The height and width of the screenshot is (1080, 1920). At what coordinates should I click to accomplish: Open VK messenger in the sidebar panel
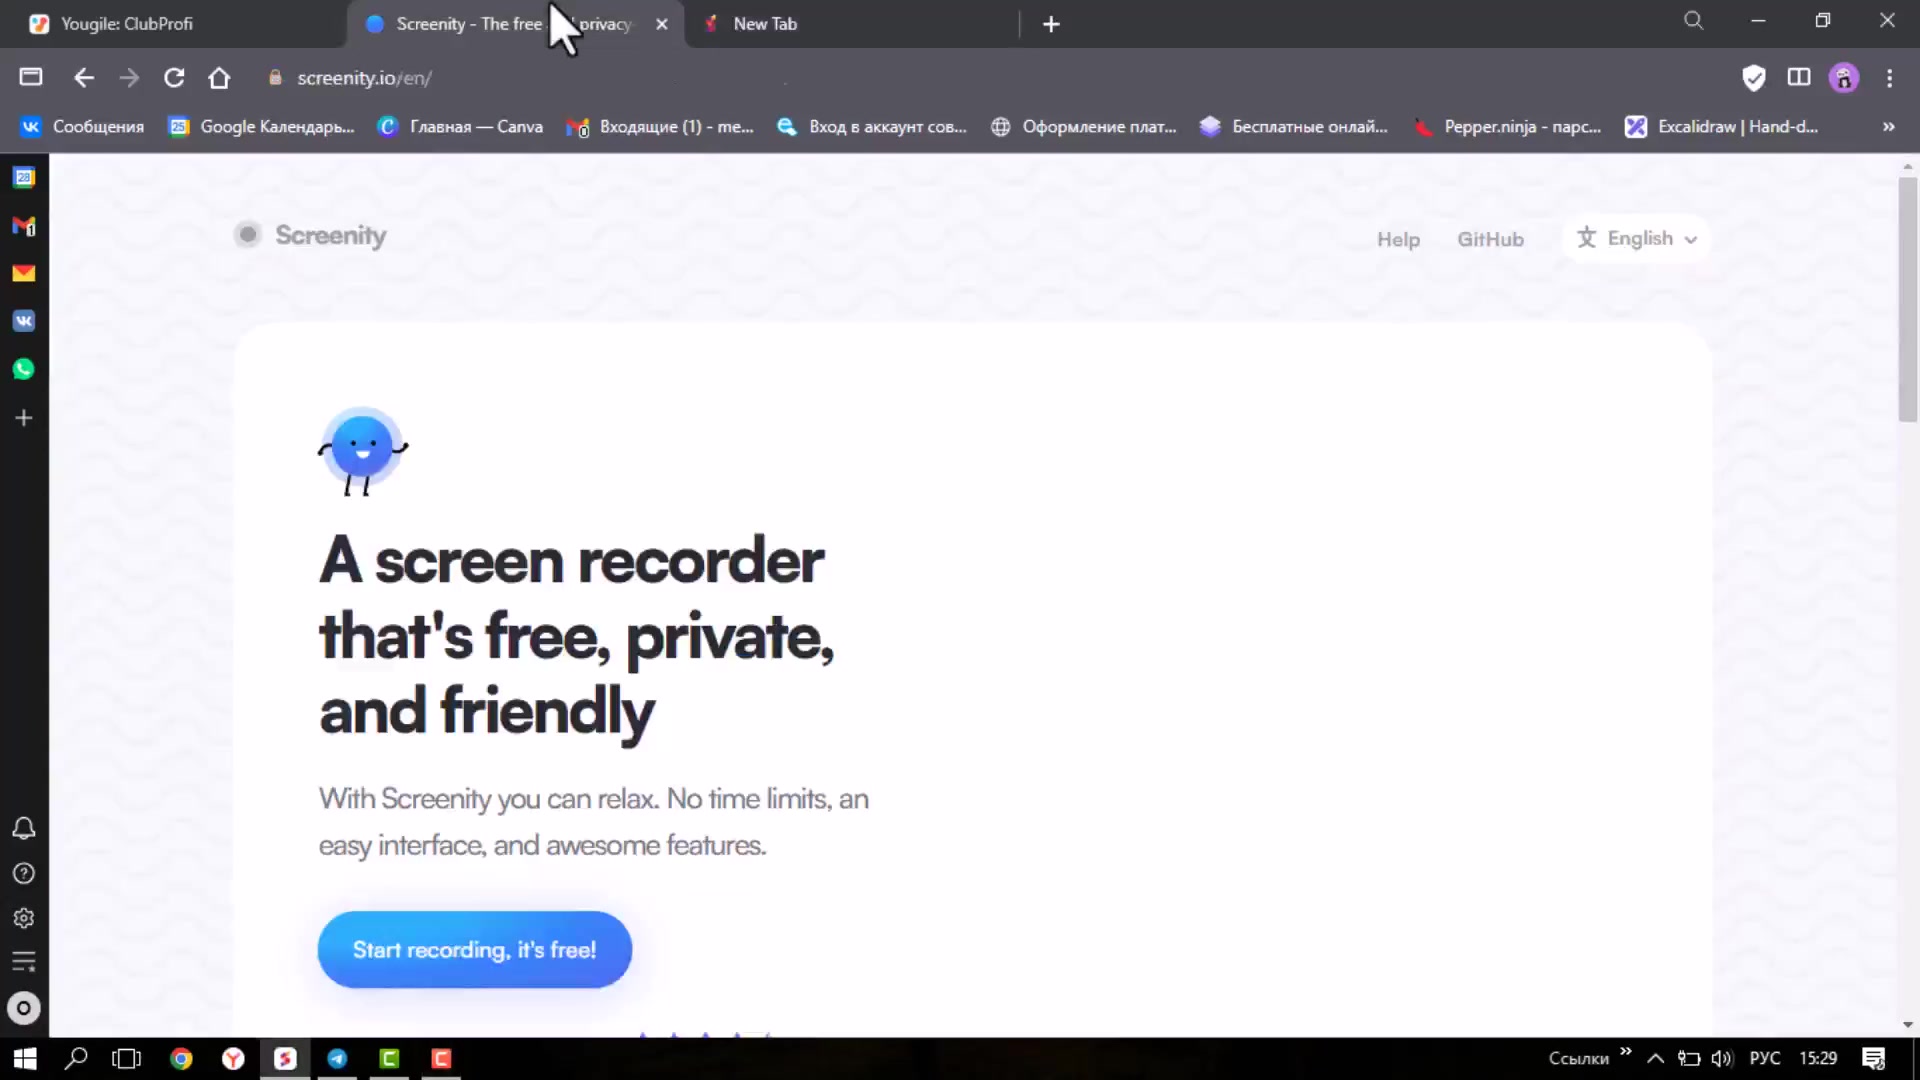[24, 321]
